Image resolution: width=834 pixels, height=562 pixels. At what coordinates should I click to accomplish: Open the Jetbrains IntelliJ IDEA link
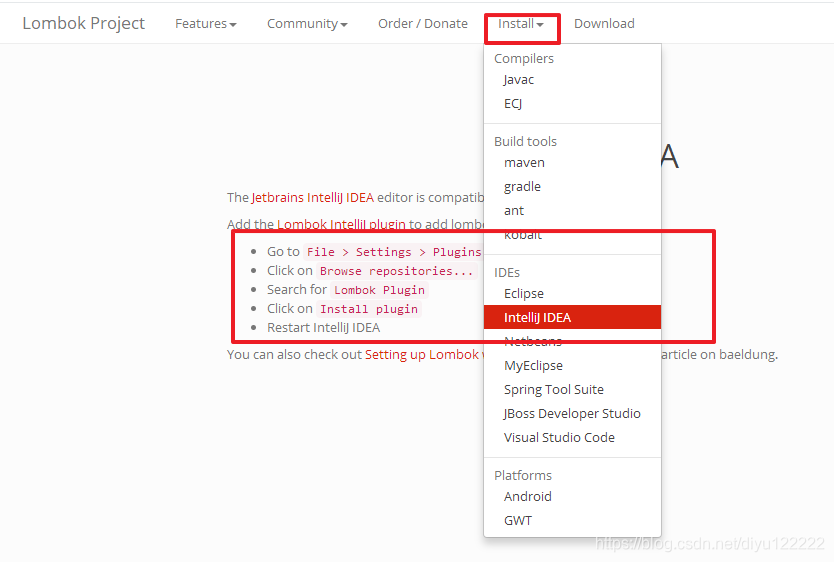tap(313, 198)
